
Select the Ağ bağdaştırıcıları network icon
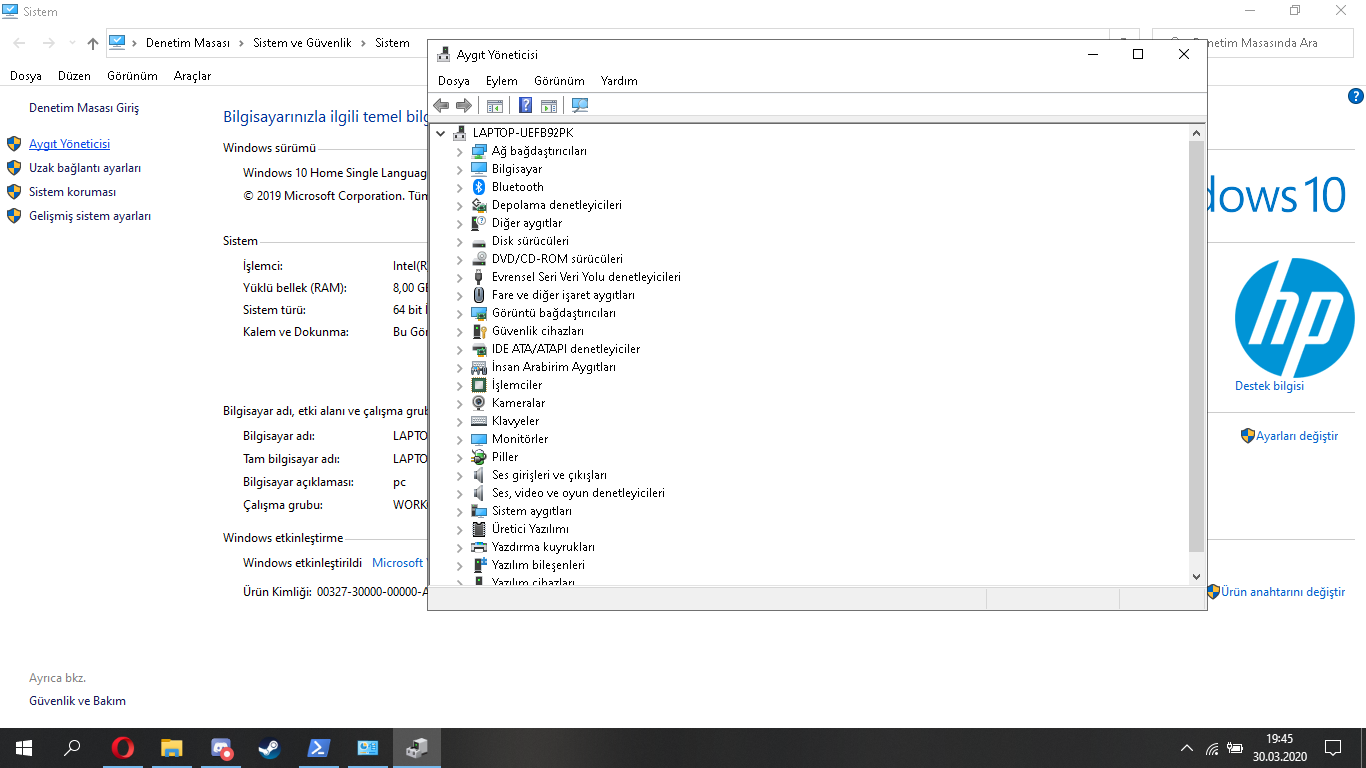point(479,151)
